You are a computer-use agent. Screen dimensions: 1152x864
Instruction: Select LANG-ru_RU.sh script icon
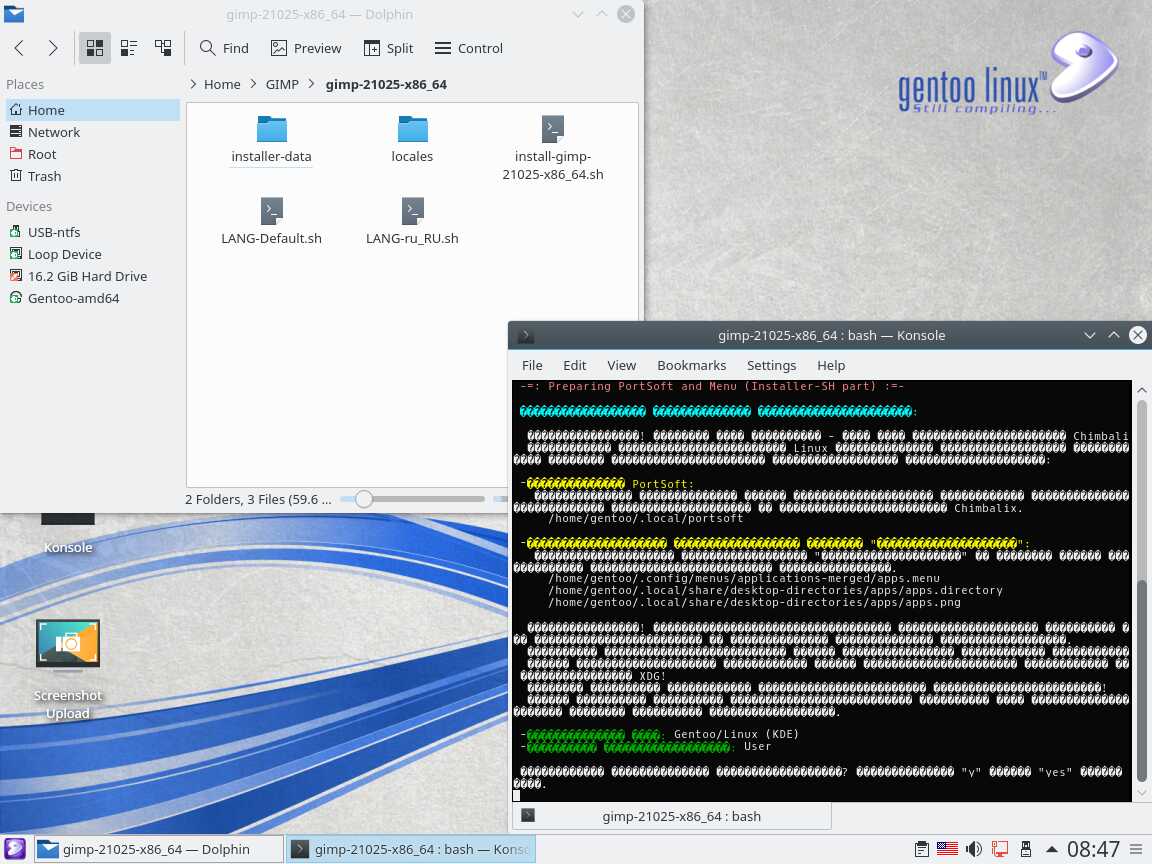click(x=412, y=212)
